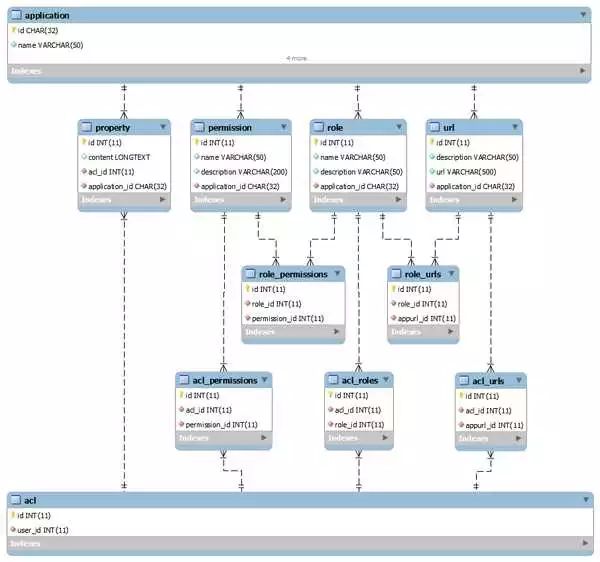Collapse the application table using its header arrow
Viewport: 600px width, 562px height.
point(583,15)
